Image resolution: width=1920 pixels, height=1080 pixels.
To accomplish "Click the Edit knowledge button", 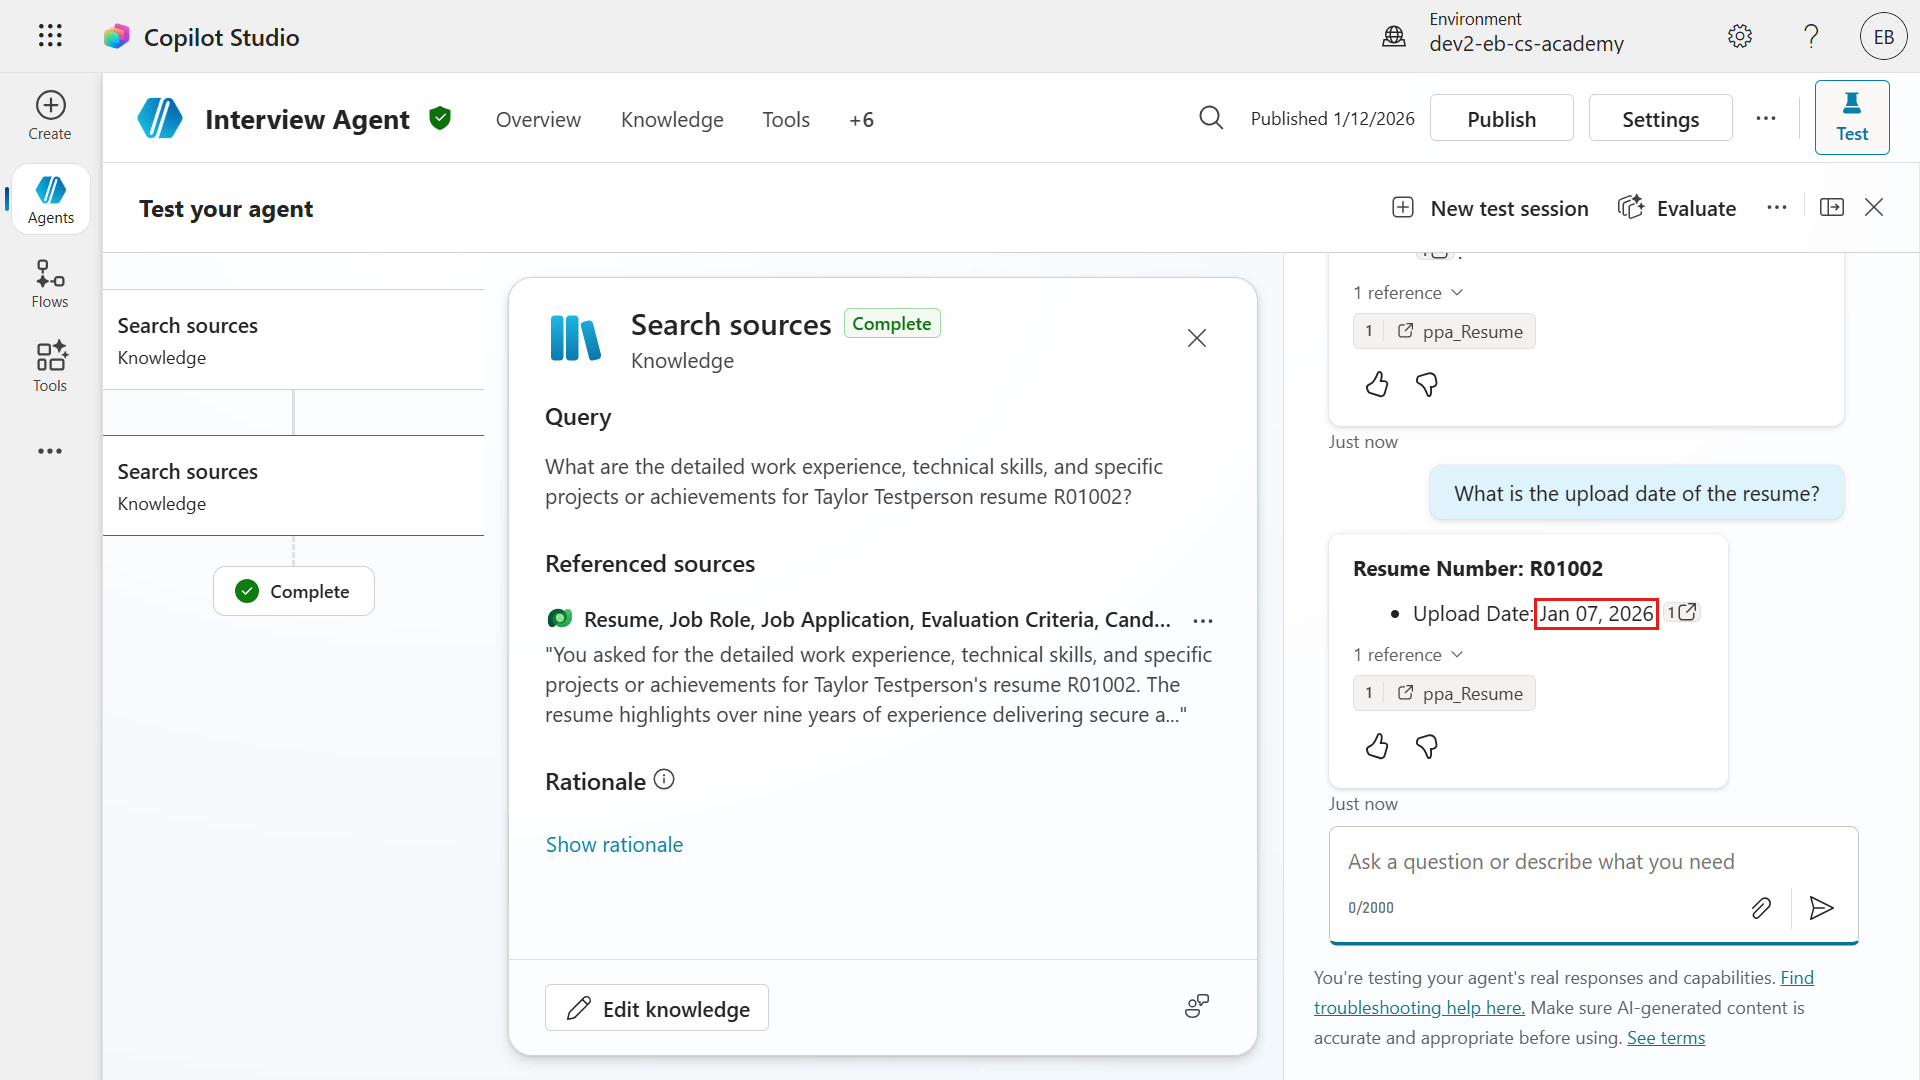I will point(657,1008).
